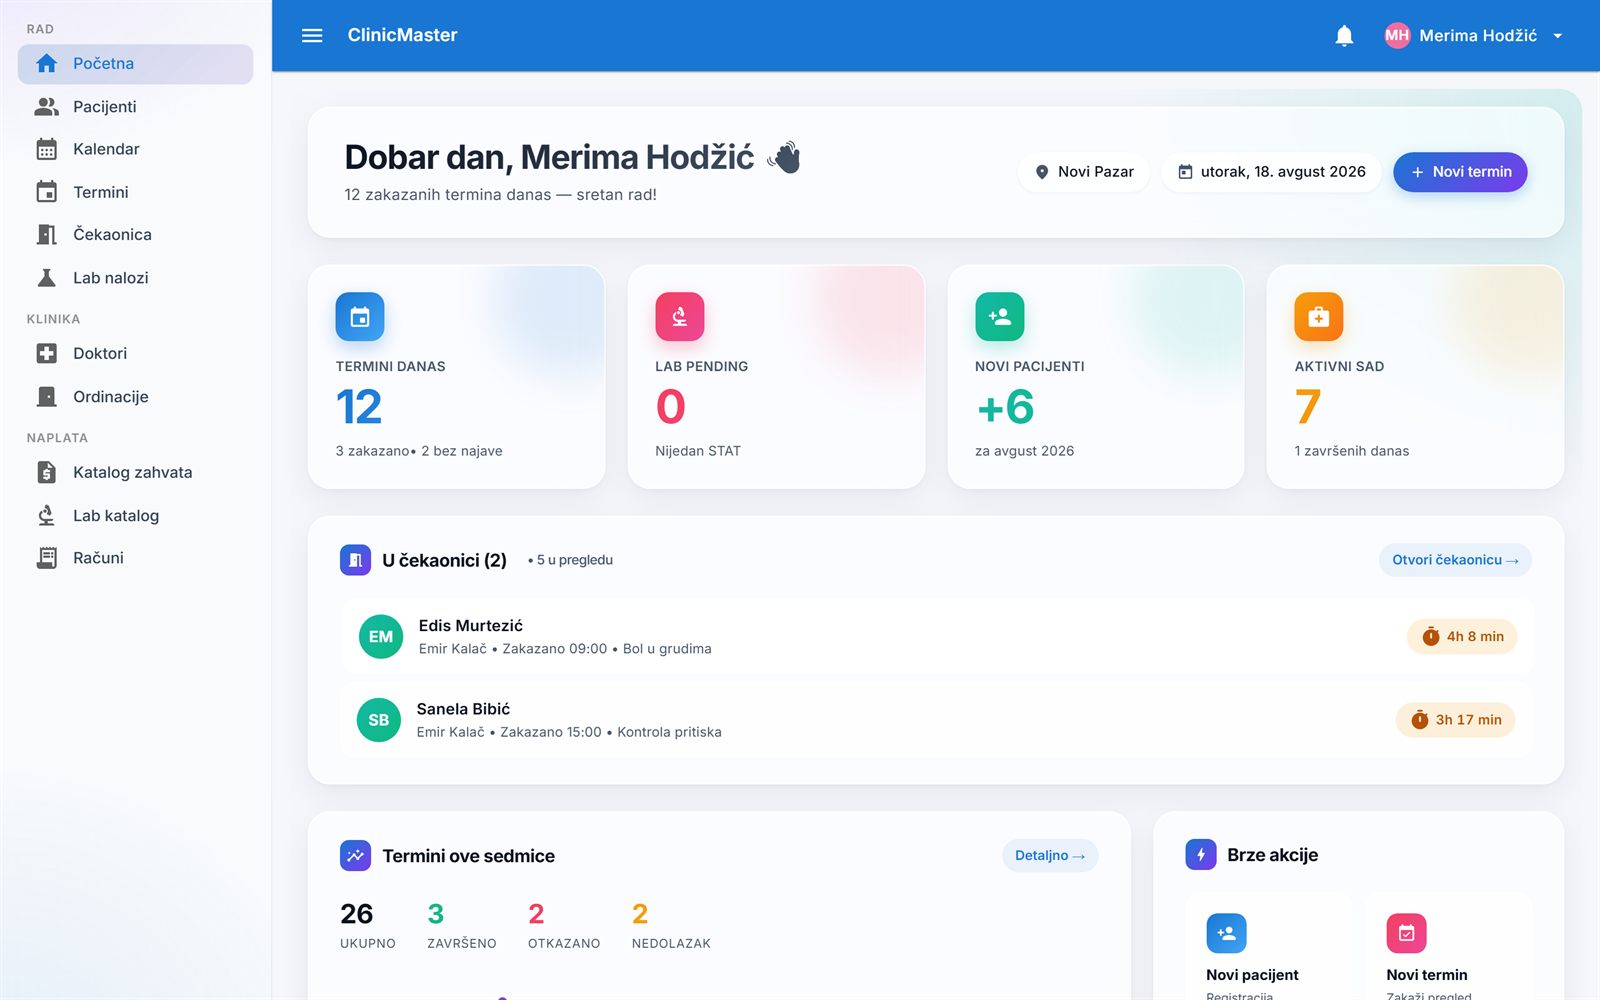Click the Računi receipt icon
The height and width of the screenshot is (1000, 1600).
(x=46, y=558)
